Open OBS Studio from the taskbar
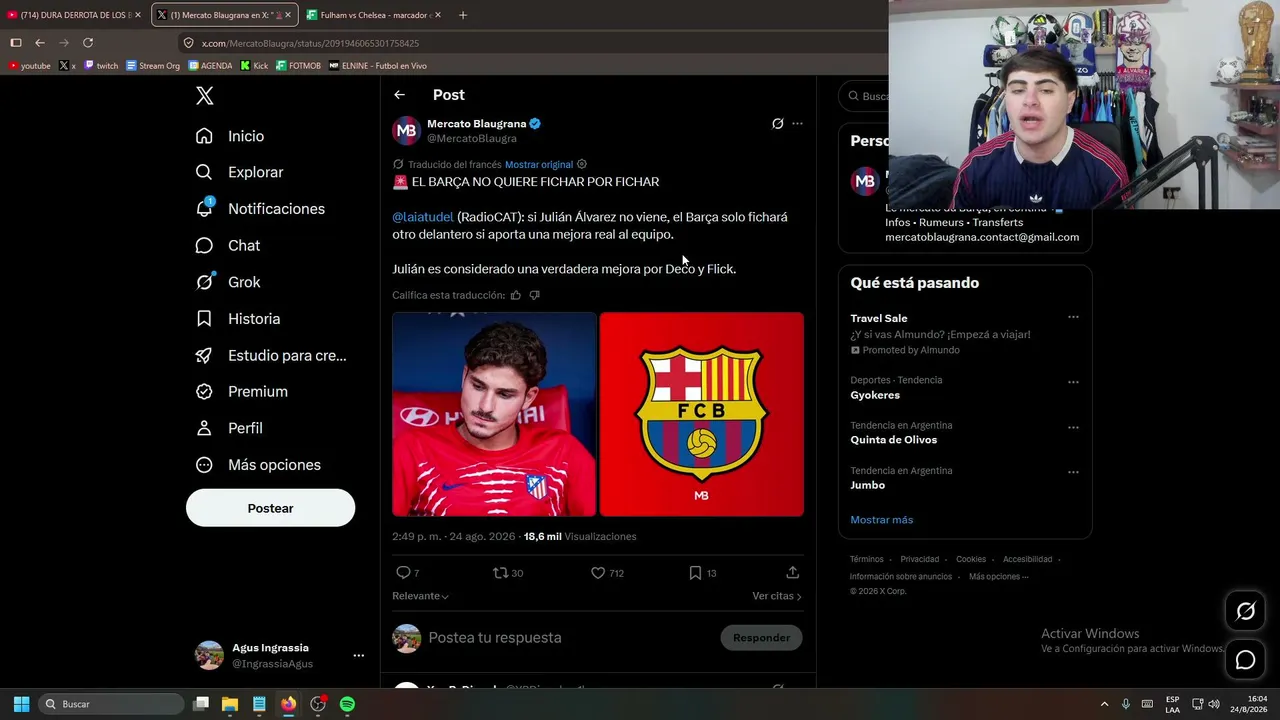The image size is (1280, 720). click(318, 704)
